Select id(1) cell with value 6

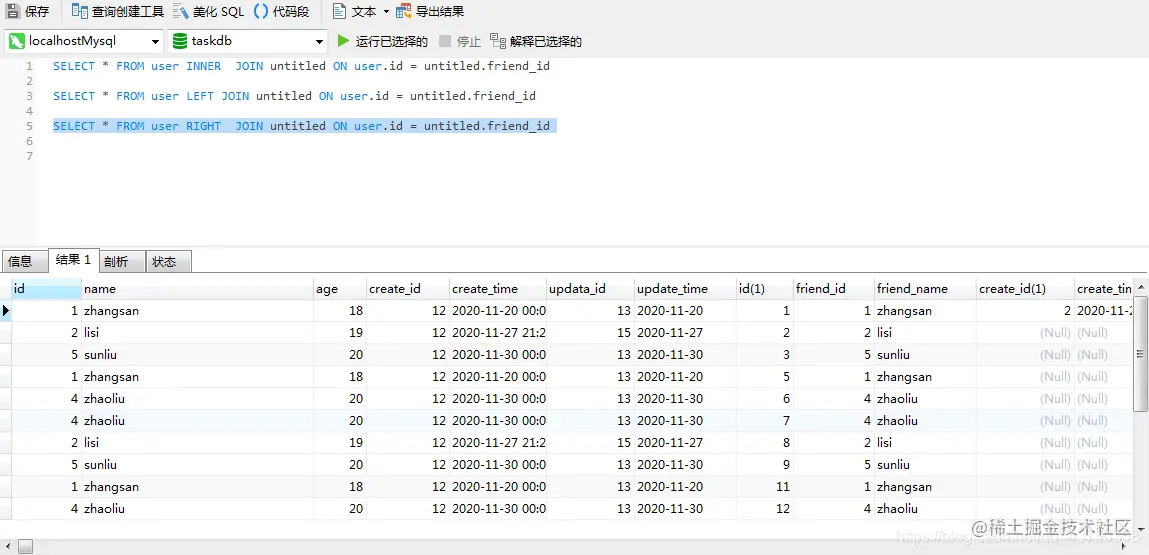coord(765,399)
